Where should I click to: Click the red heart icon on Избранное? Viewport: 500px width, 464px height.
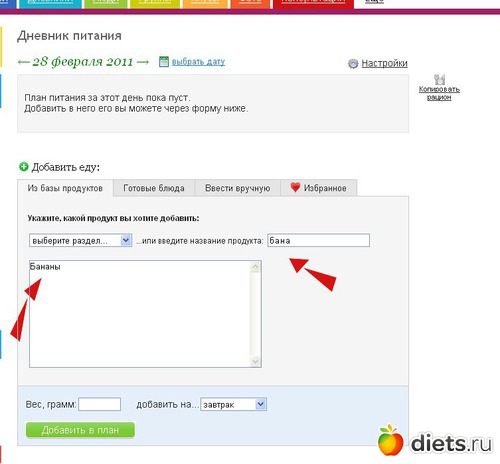click(295, 187)
